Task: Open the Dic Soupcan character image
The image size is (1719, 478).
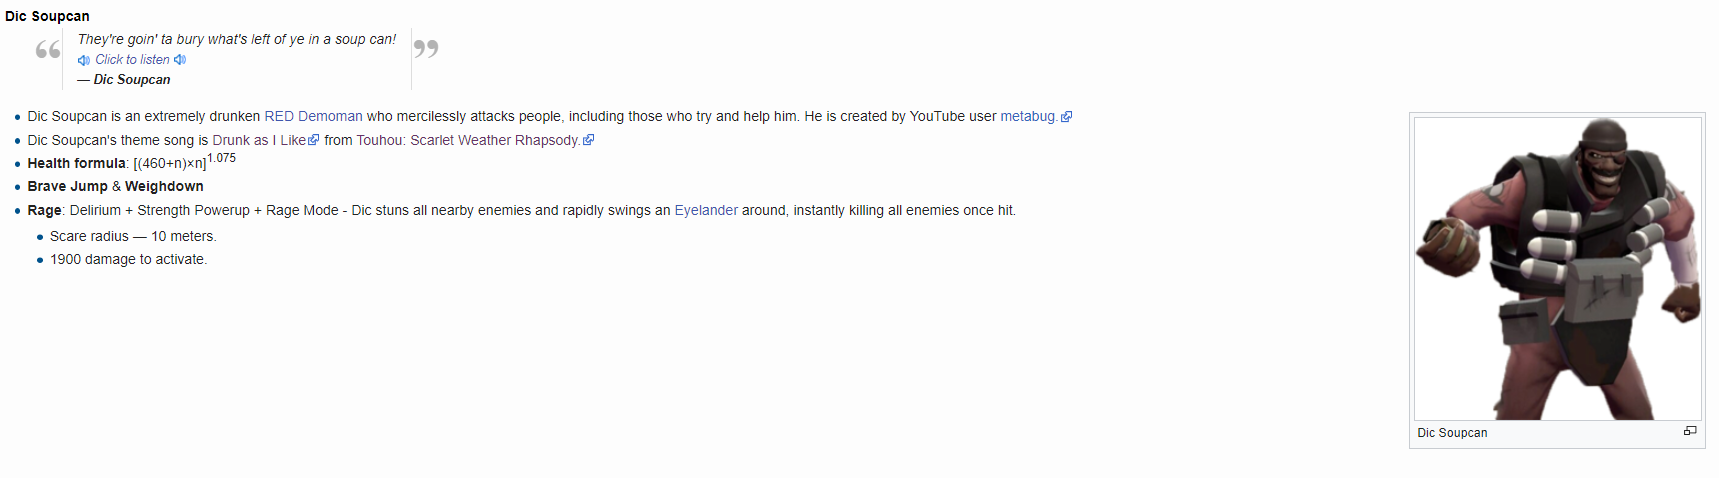Action: pos(1557,268)
